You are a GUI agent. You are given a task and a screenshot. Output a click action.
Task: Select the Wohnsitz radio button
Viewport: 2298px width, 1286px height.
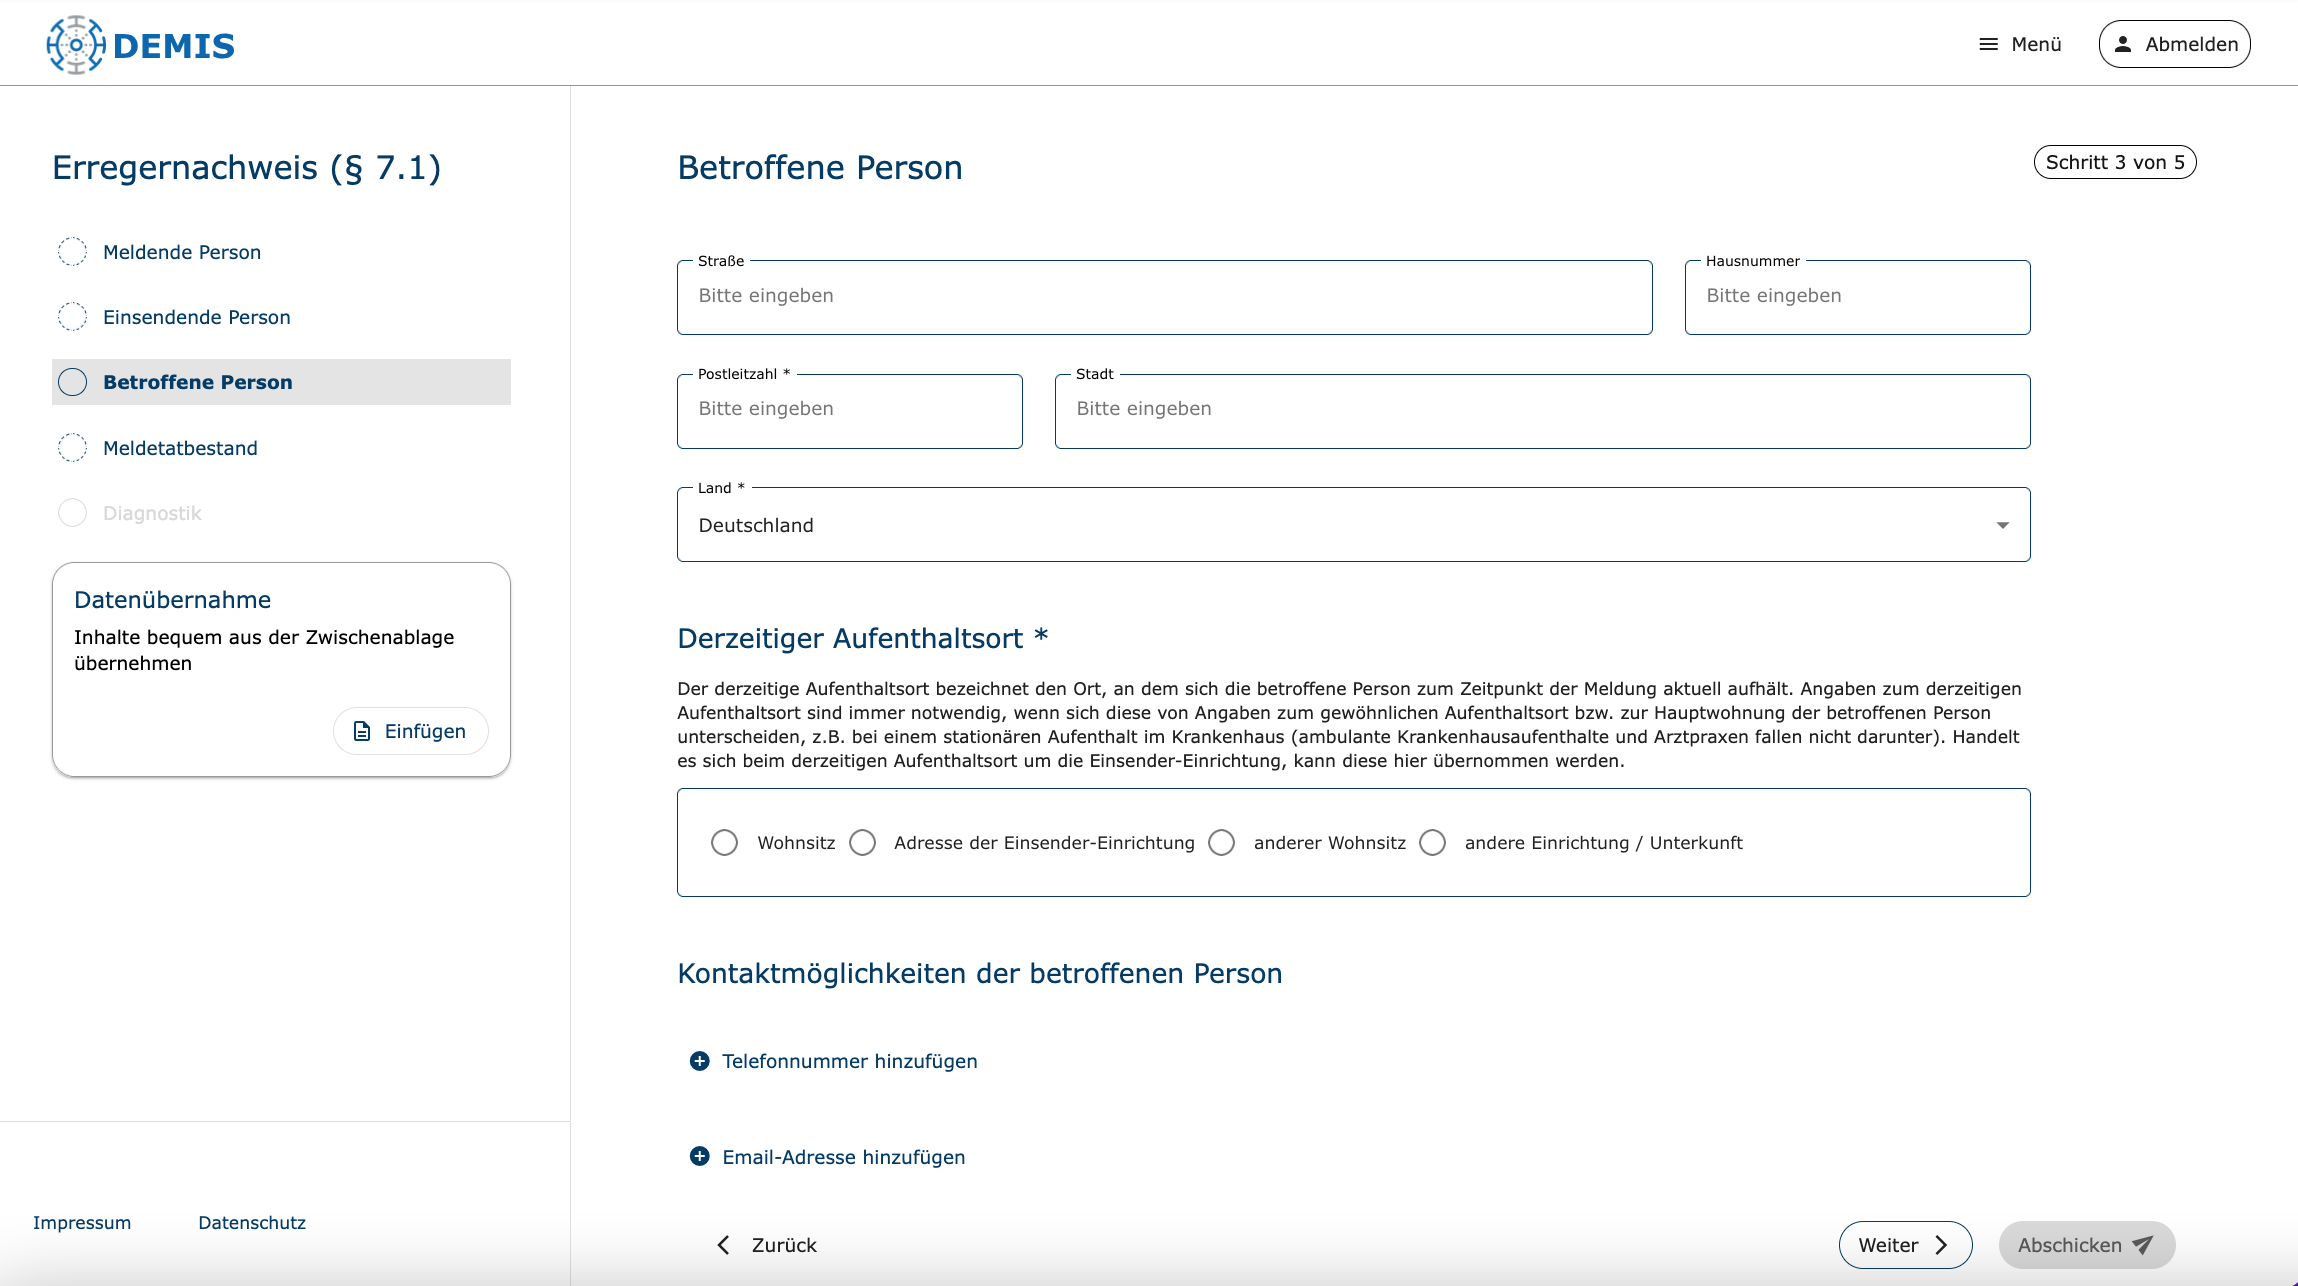click(725, 843)
